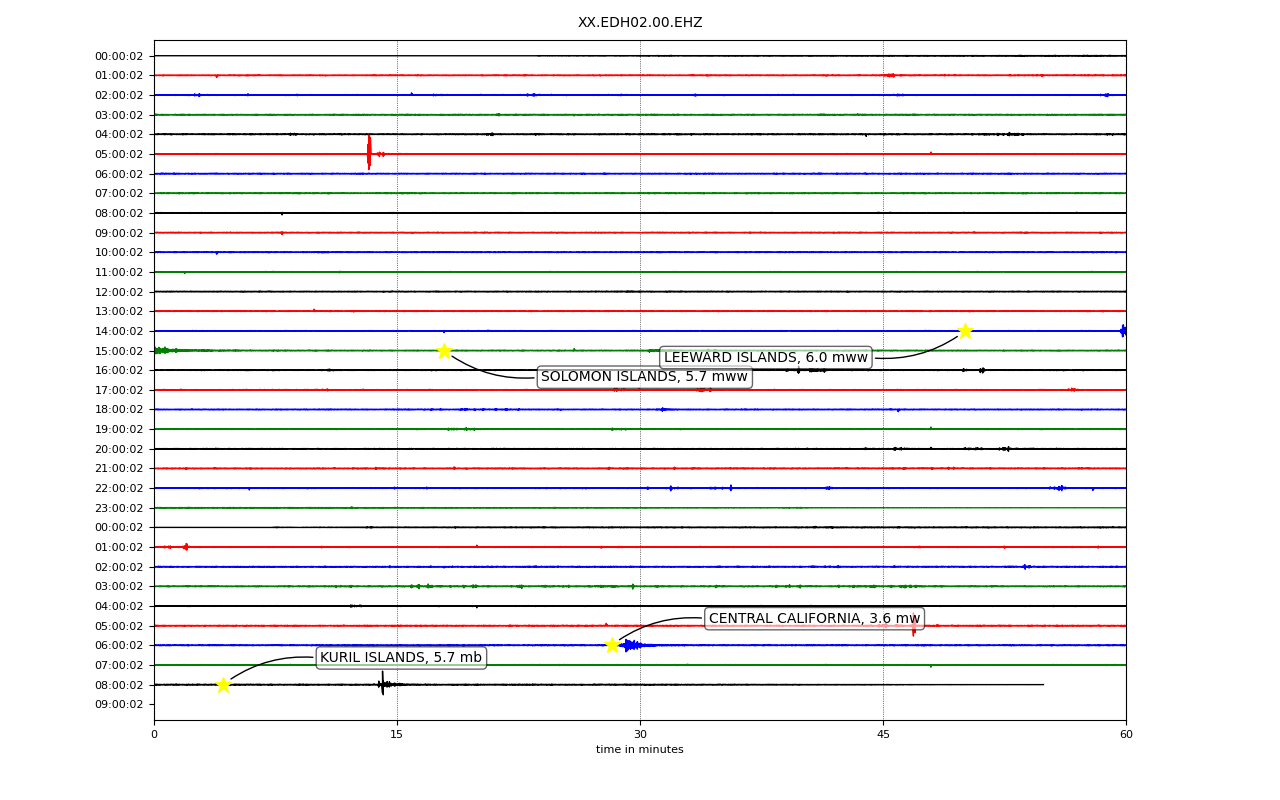Click the Central California yellow star marker
This screenshot has width=1280, height=800.
612,645
